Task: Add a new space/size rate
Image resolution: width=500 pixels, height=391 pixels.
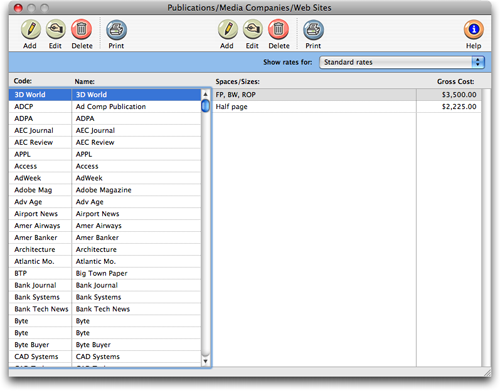Action: click(x=228, y=29)
